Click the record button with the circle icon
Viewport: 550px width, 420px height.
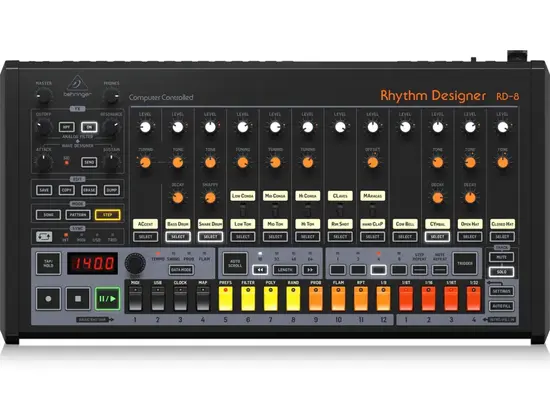48,299
